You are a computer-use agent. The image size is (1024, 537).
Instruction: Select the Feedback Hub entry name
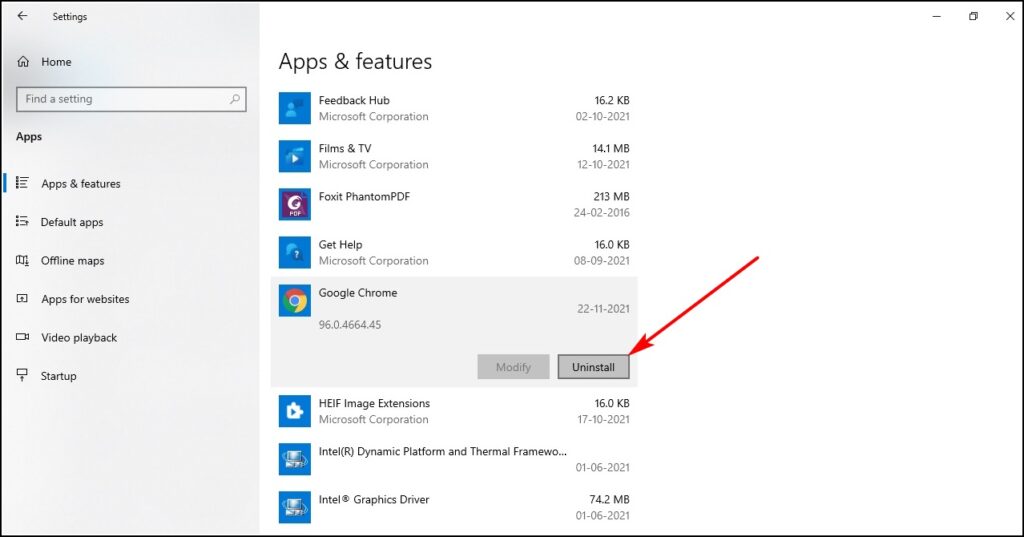[x=354, y=100]
